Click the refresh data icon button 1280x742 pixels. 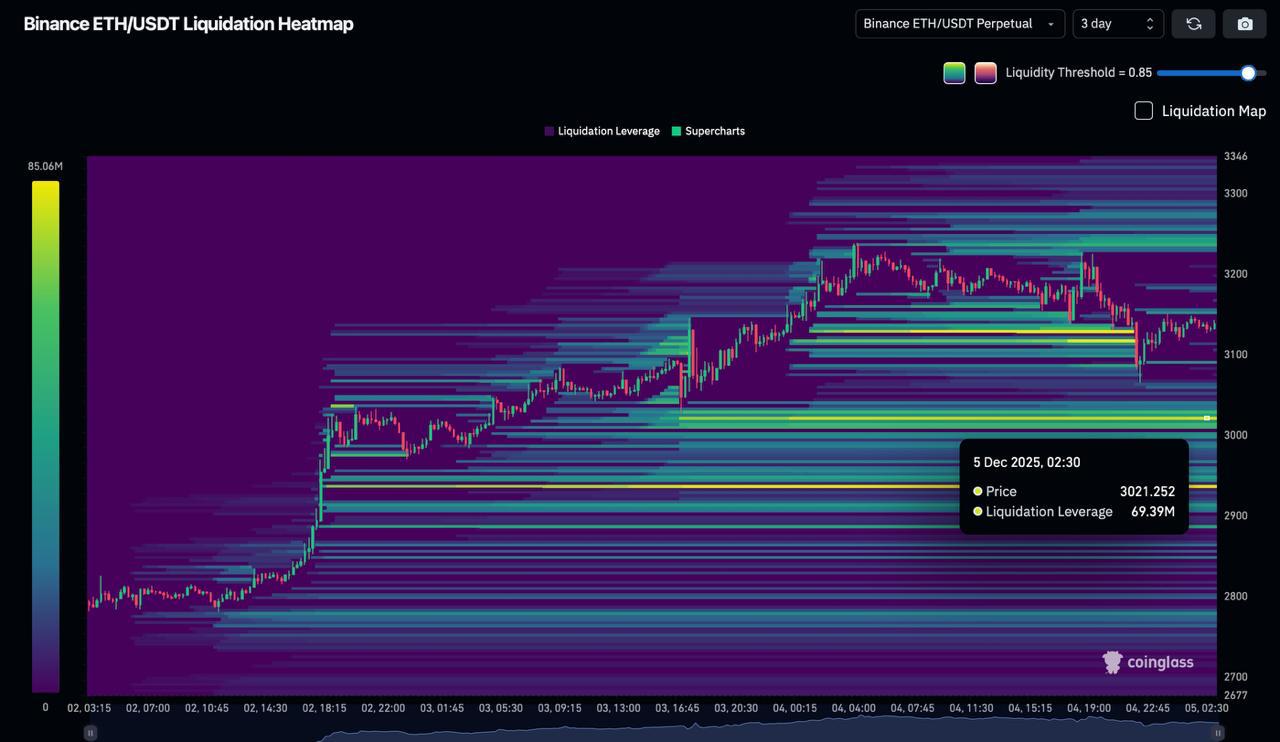coord(1193,24)
